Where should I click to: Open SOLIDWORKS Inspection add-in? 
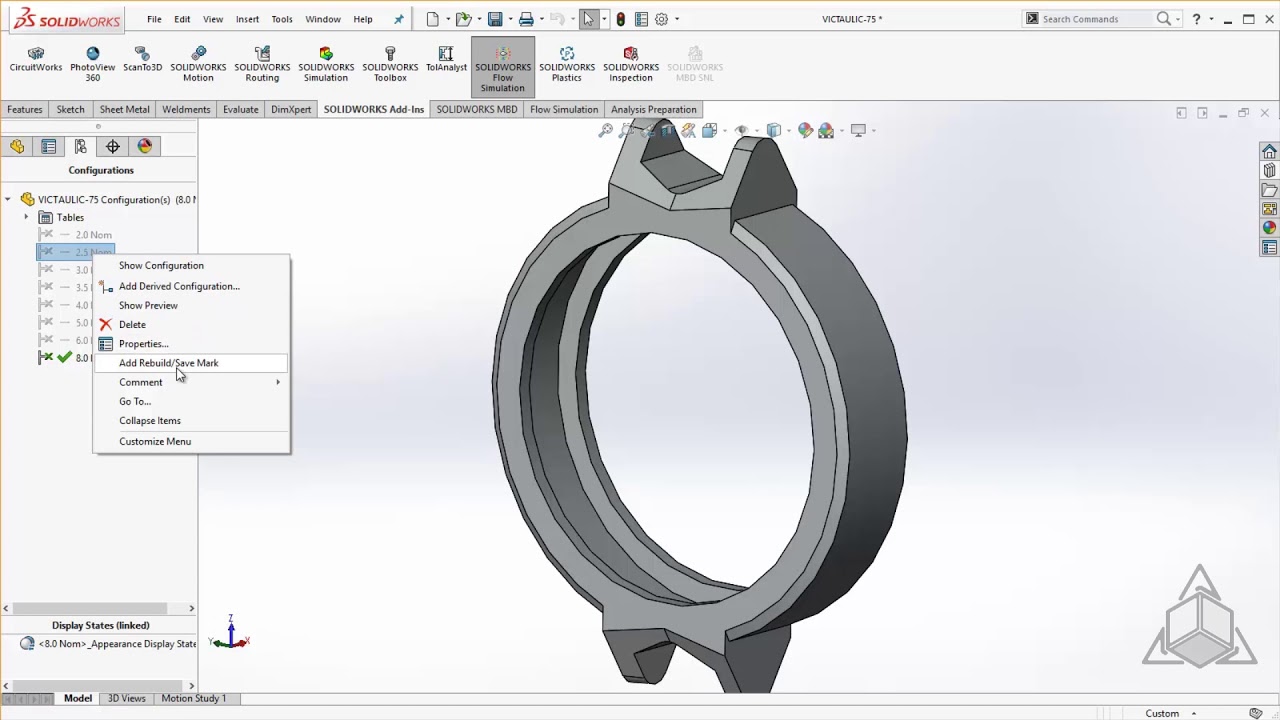(x=631, y=64)
